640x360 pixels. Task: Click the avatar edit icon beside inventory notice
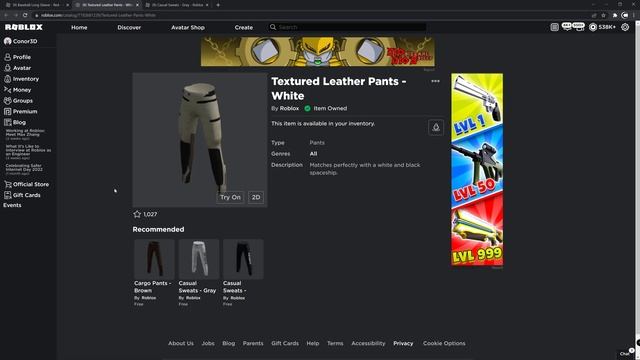point(436,127)
